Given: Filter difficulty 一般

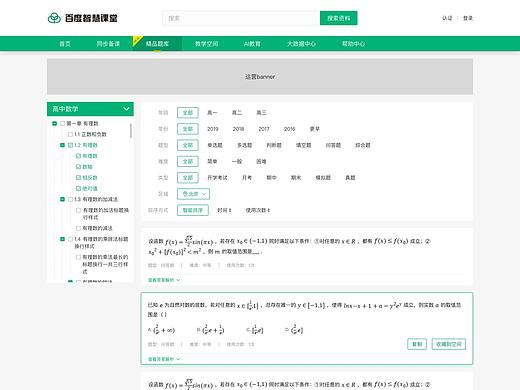Looking at the screenshot, I should pyautogui.click(x=237, y=162).
